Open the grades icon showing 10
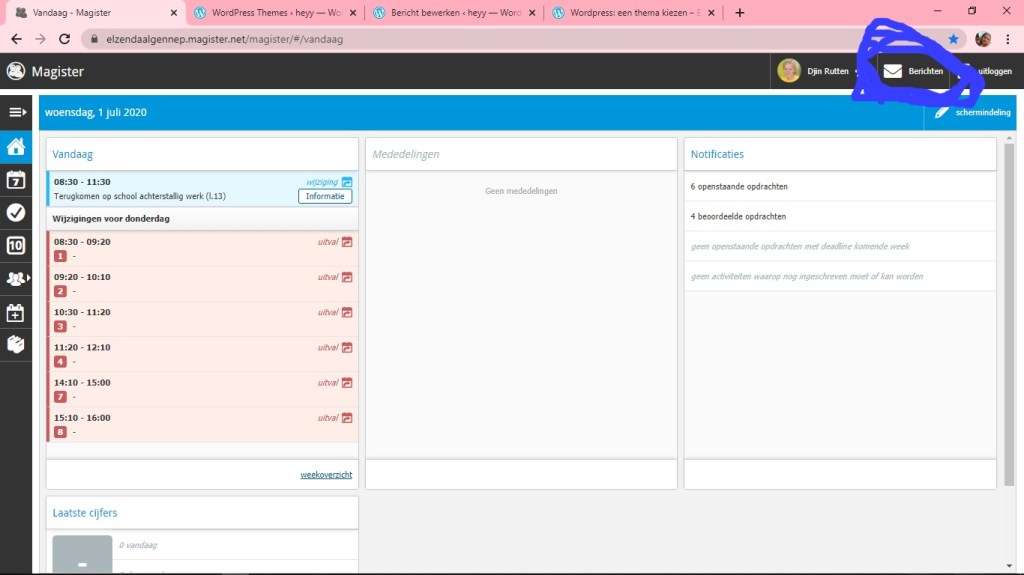The width and height of the screenshot is (1024, 575). (16, 245)
